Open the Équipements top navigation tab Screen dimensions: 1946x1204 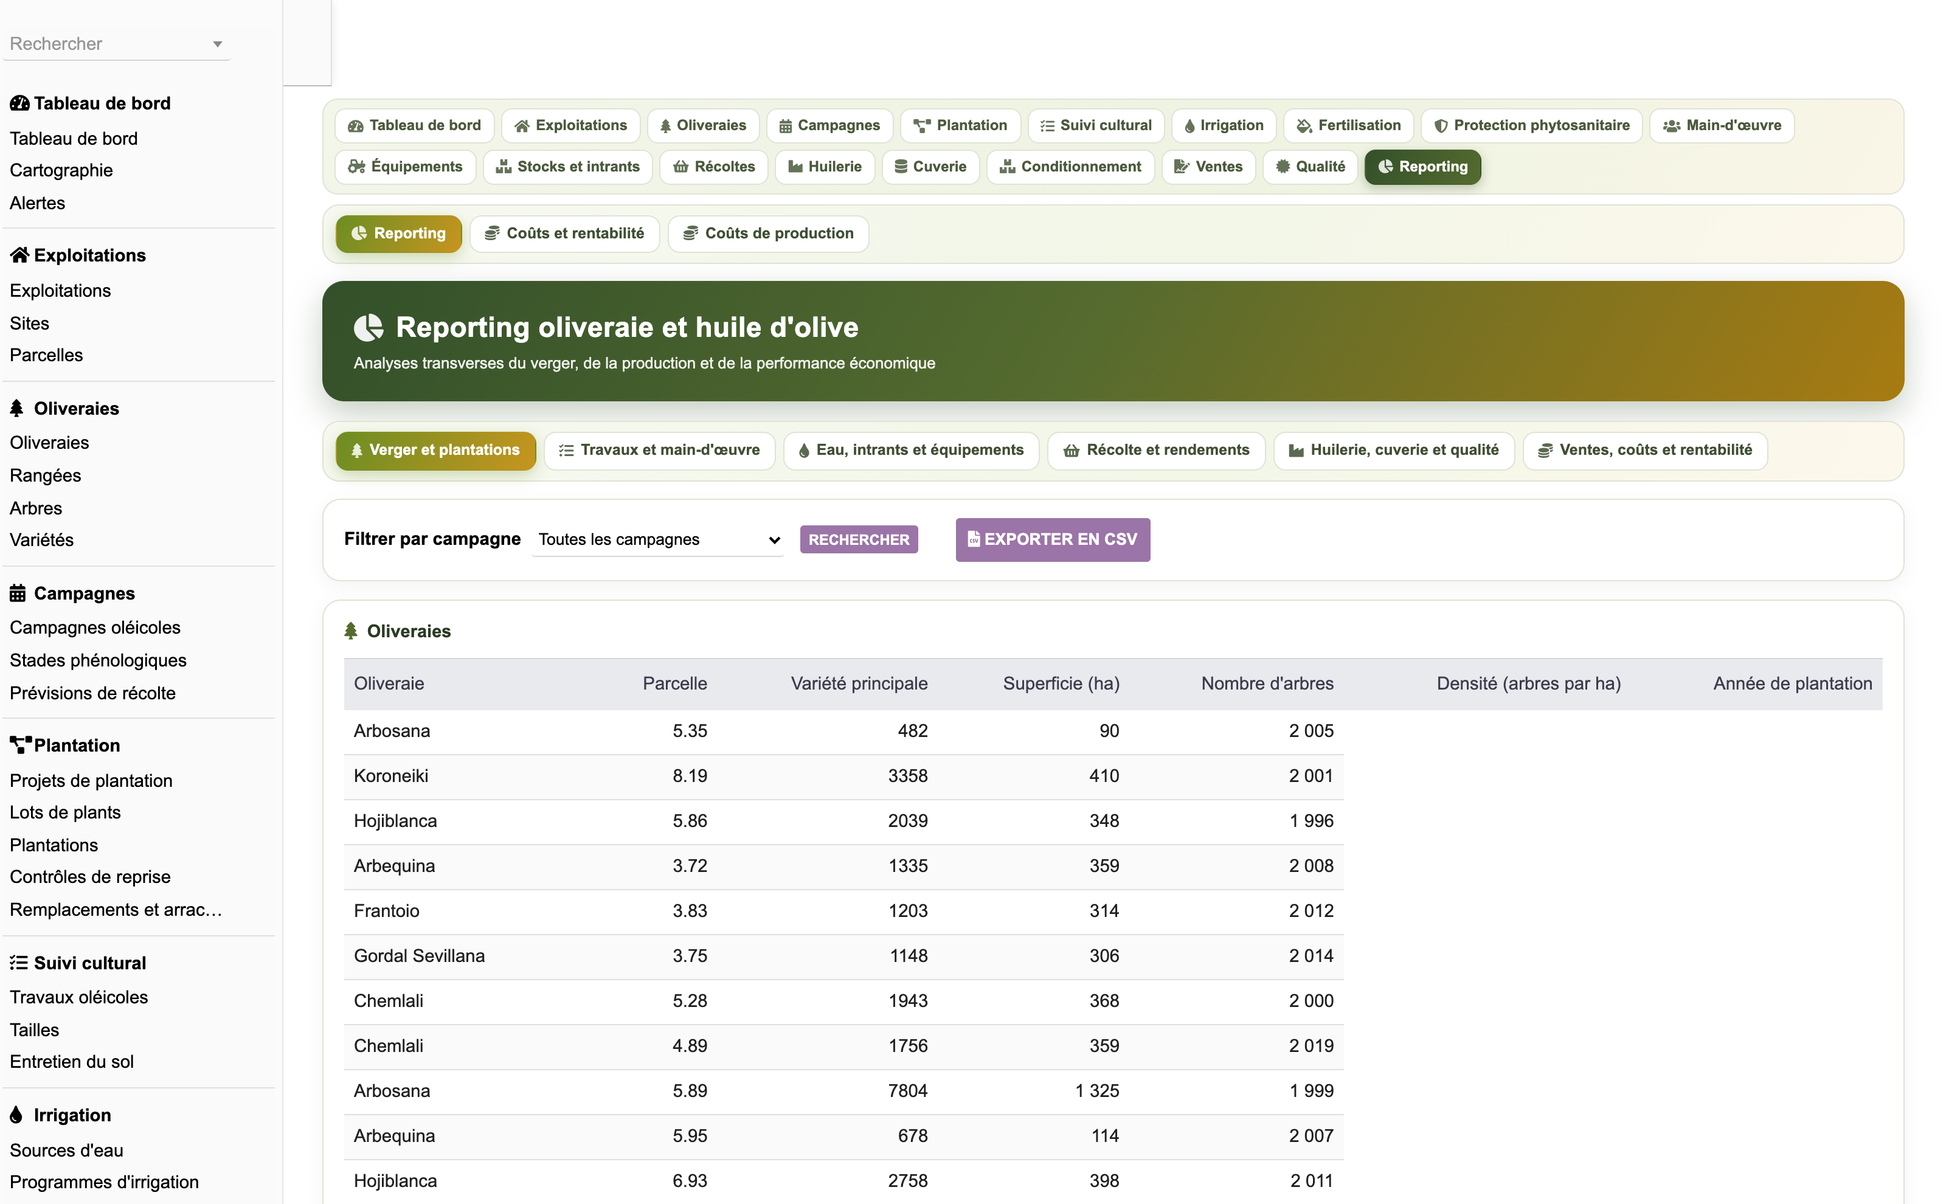(405, 166)
